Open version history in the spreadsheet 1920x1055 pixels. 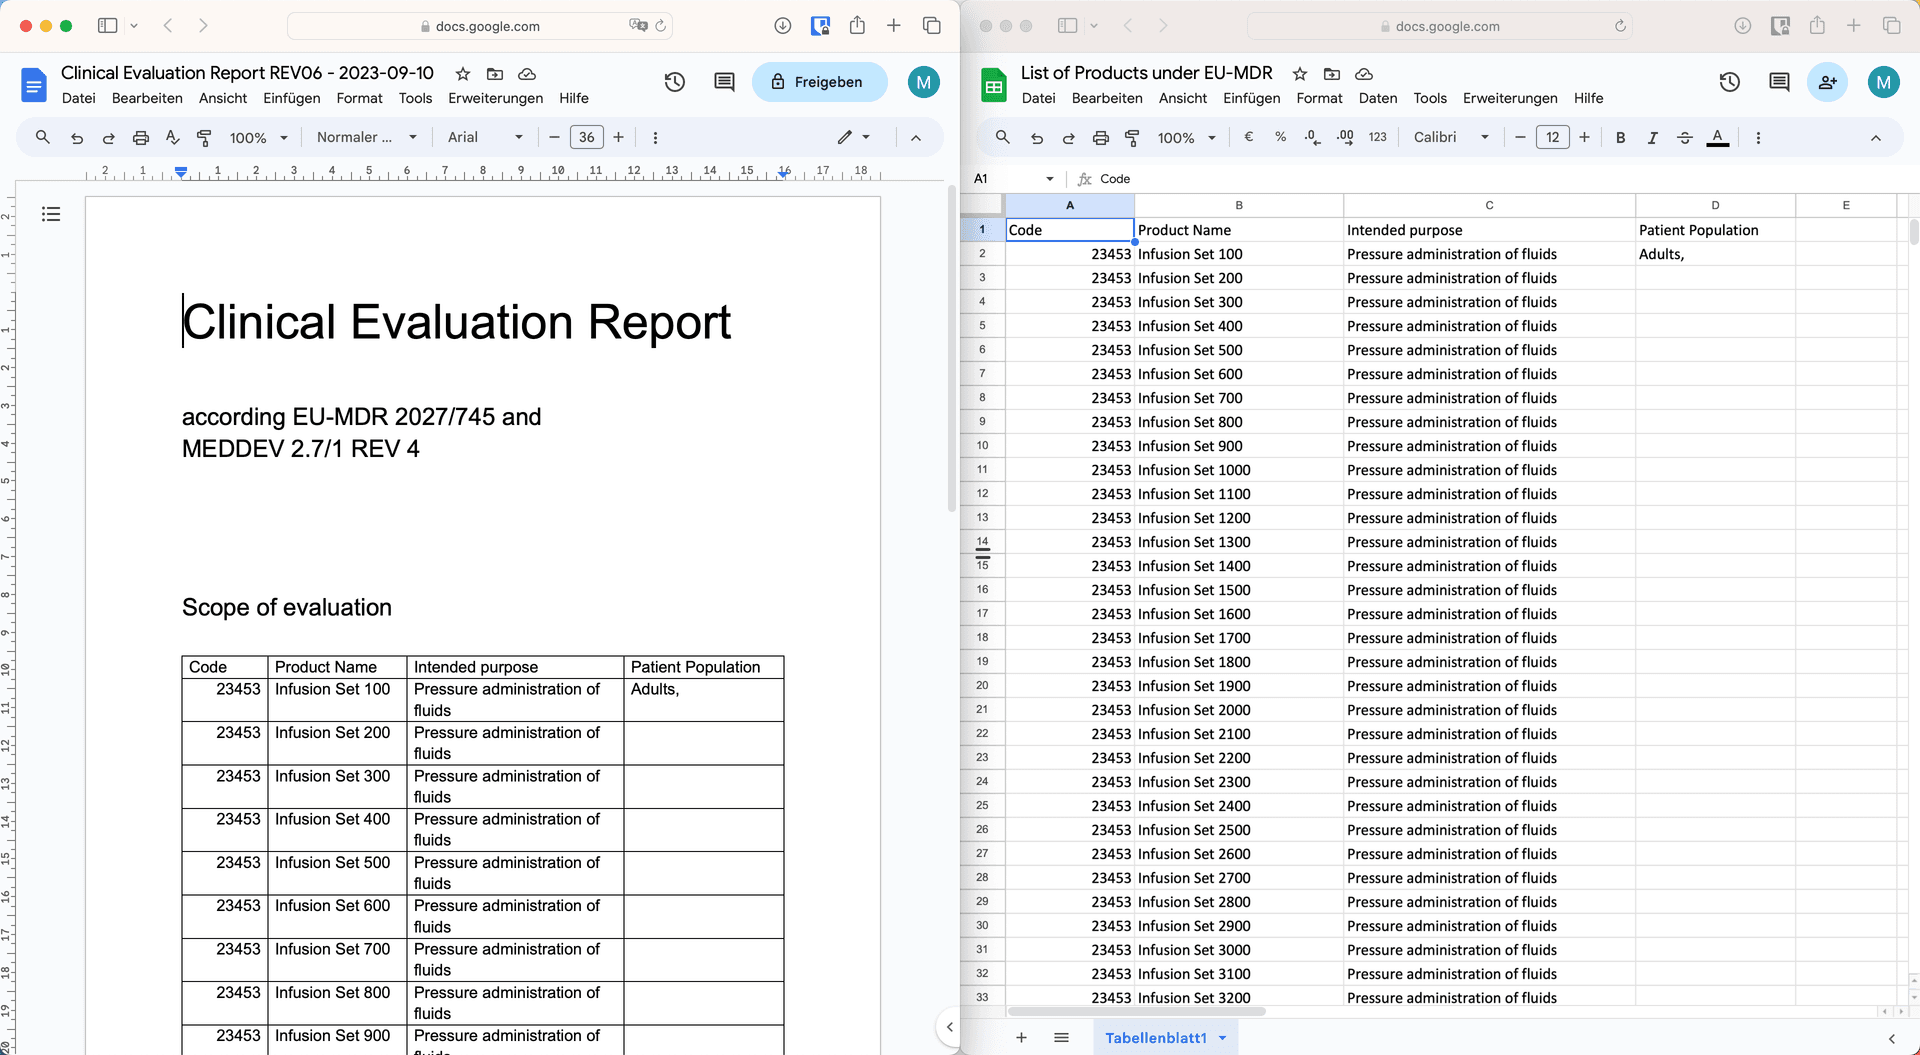coord(1730,82)
